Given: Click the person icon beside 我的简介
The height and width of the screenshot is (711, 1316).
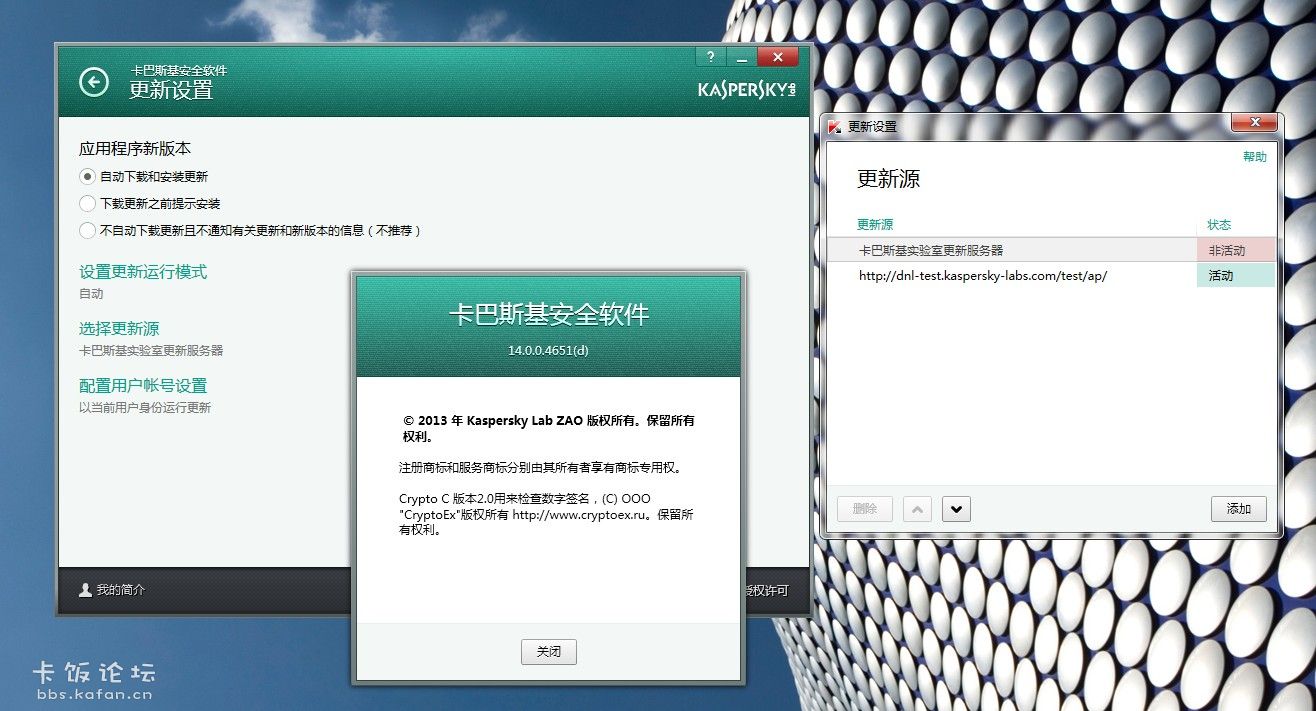Looking at the screenshot, I should coord(85,590).
